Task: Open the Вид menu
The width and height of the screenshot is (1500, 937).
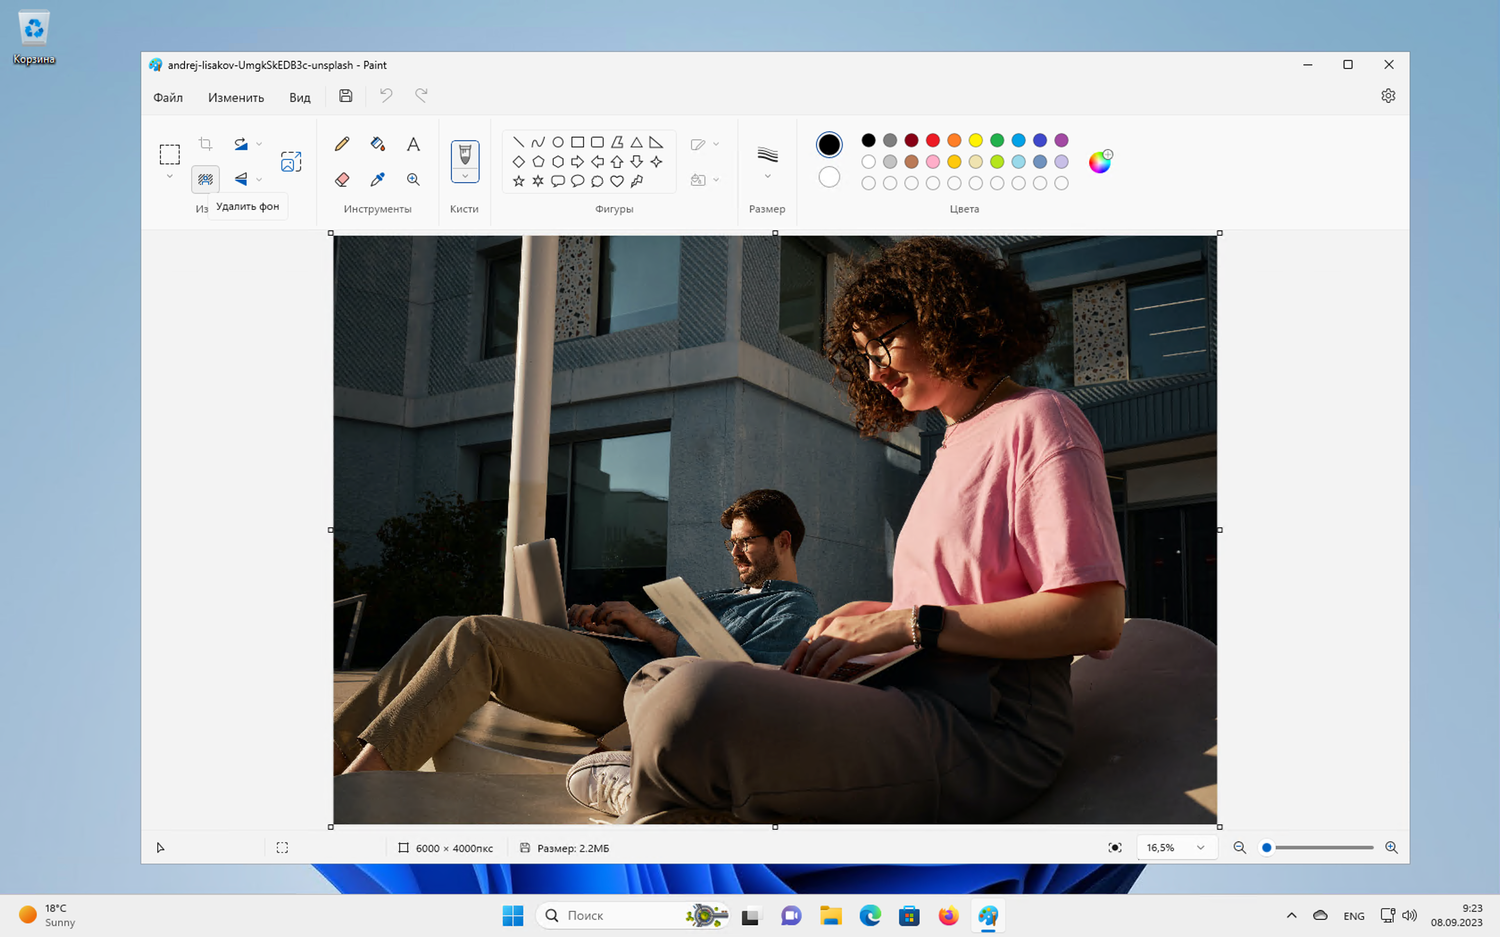Action: point(300,97)
